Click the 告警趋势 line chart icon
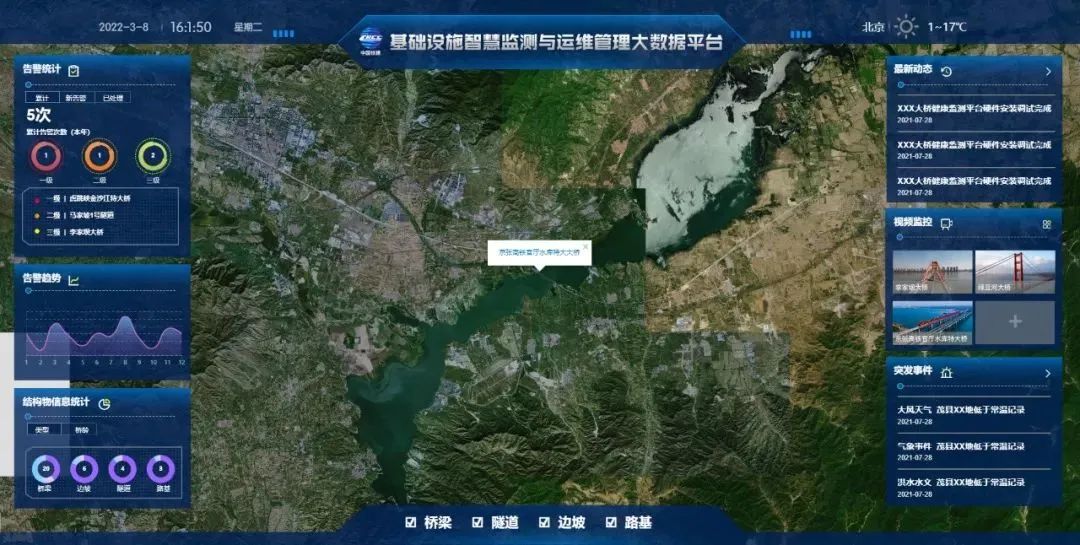This screenshot has height=545, width=1080. (x=74, y=279)
